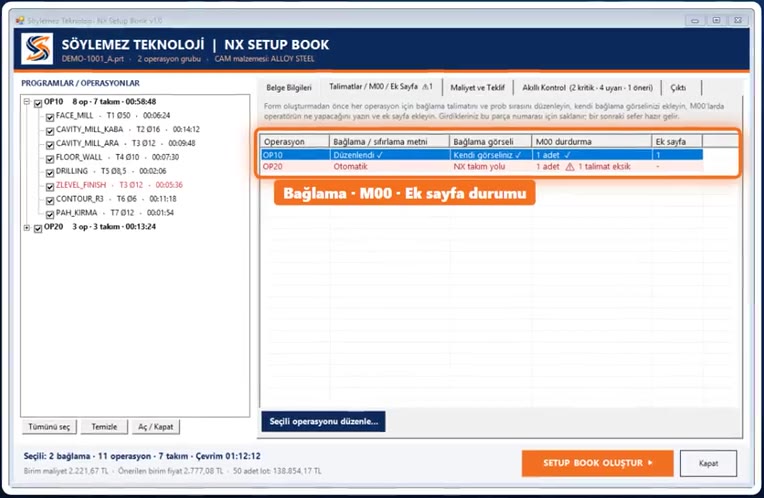
Task: Select CAVITY_MILL_ARA tree item
Action: pos(126,143)
